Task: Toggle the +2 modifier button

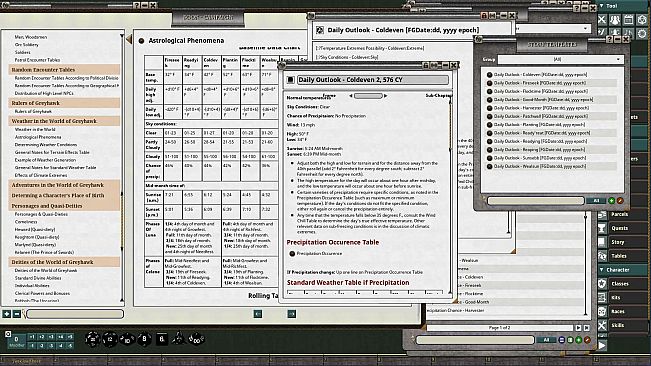Action: (x=42, y=337)
